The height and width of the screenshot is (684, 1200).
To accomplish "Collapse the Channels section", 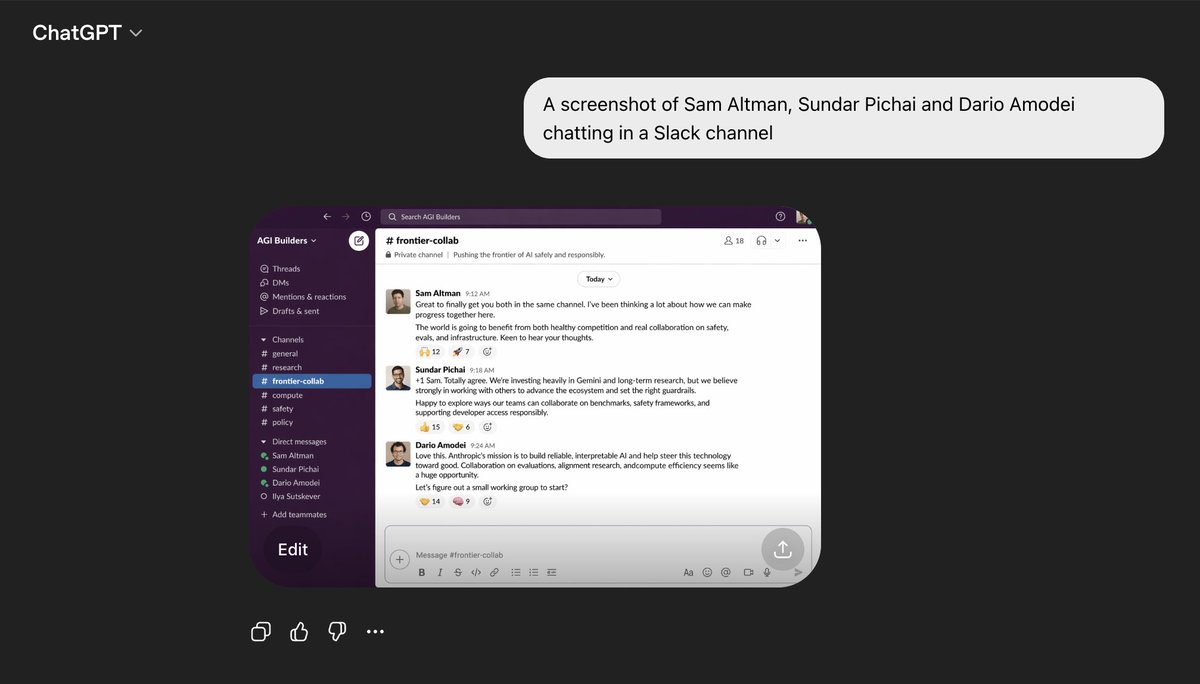I will (282, 340).
